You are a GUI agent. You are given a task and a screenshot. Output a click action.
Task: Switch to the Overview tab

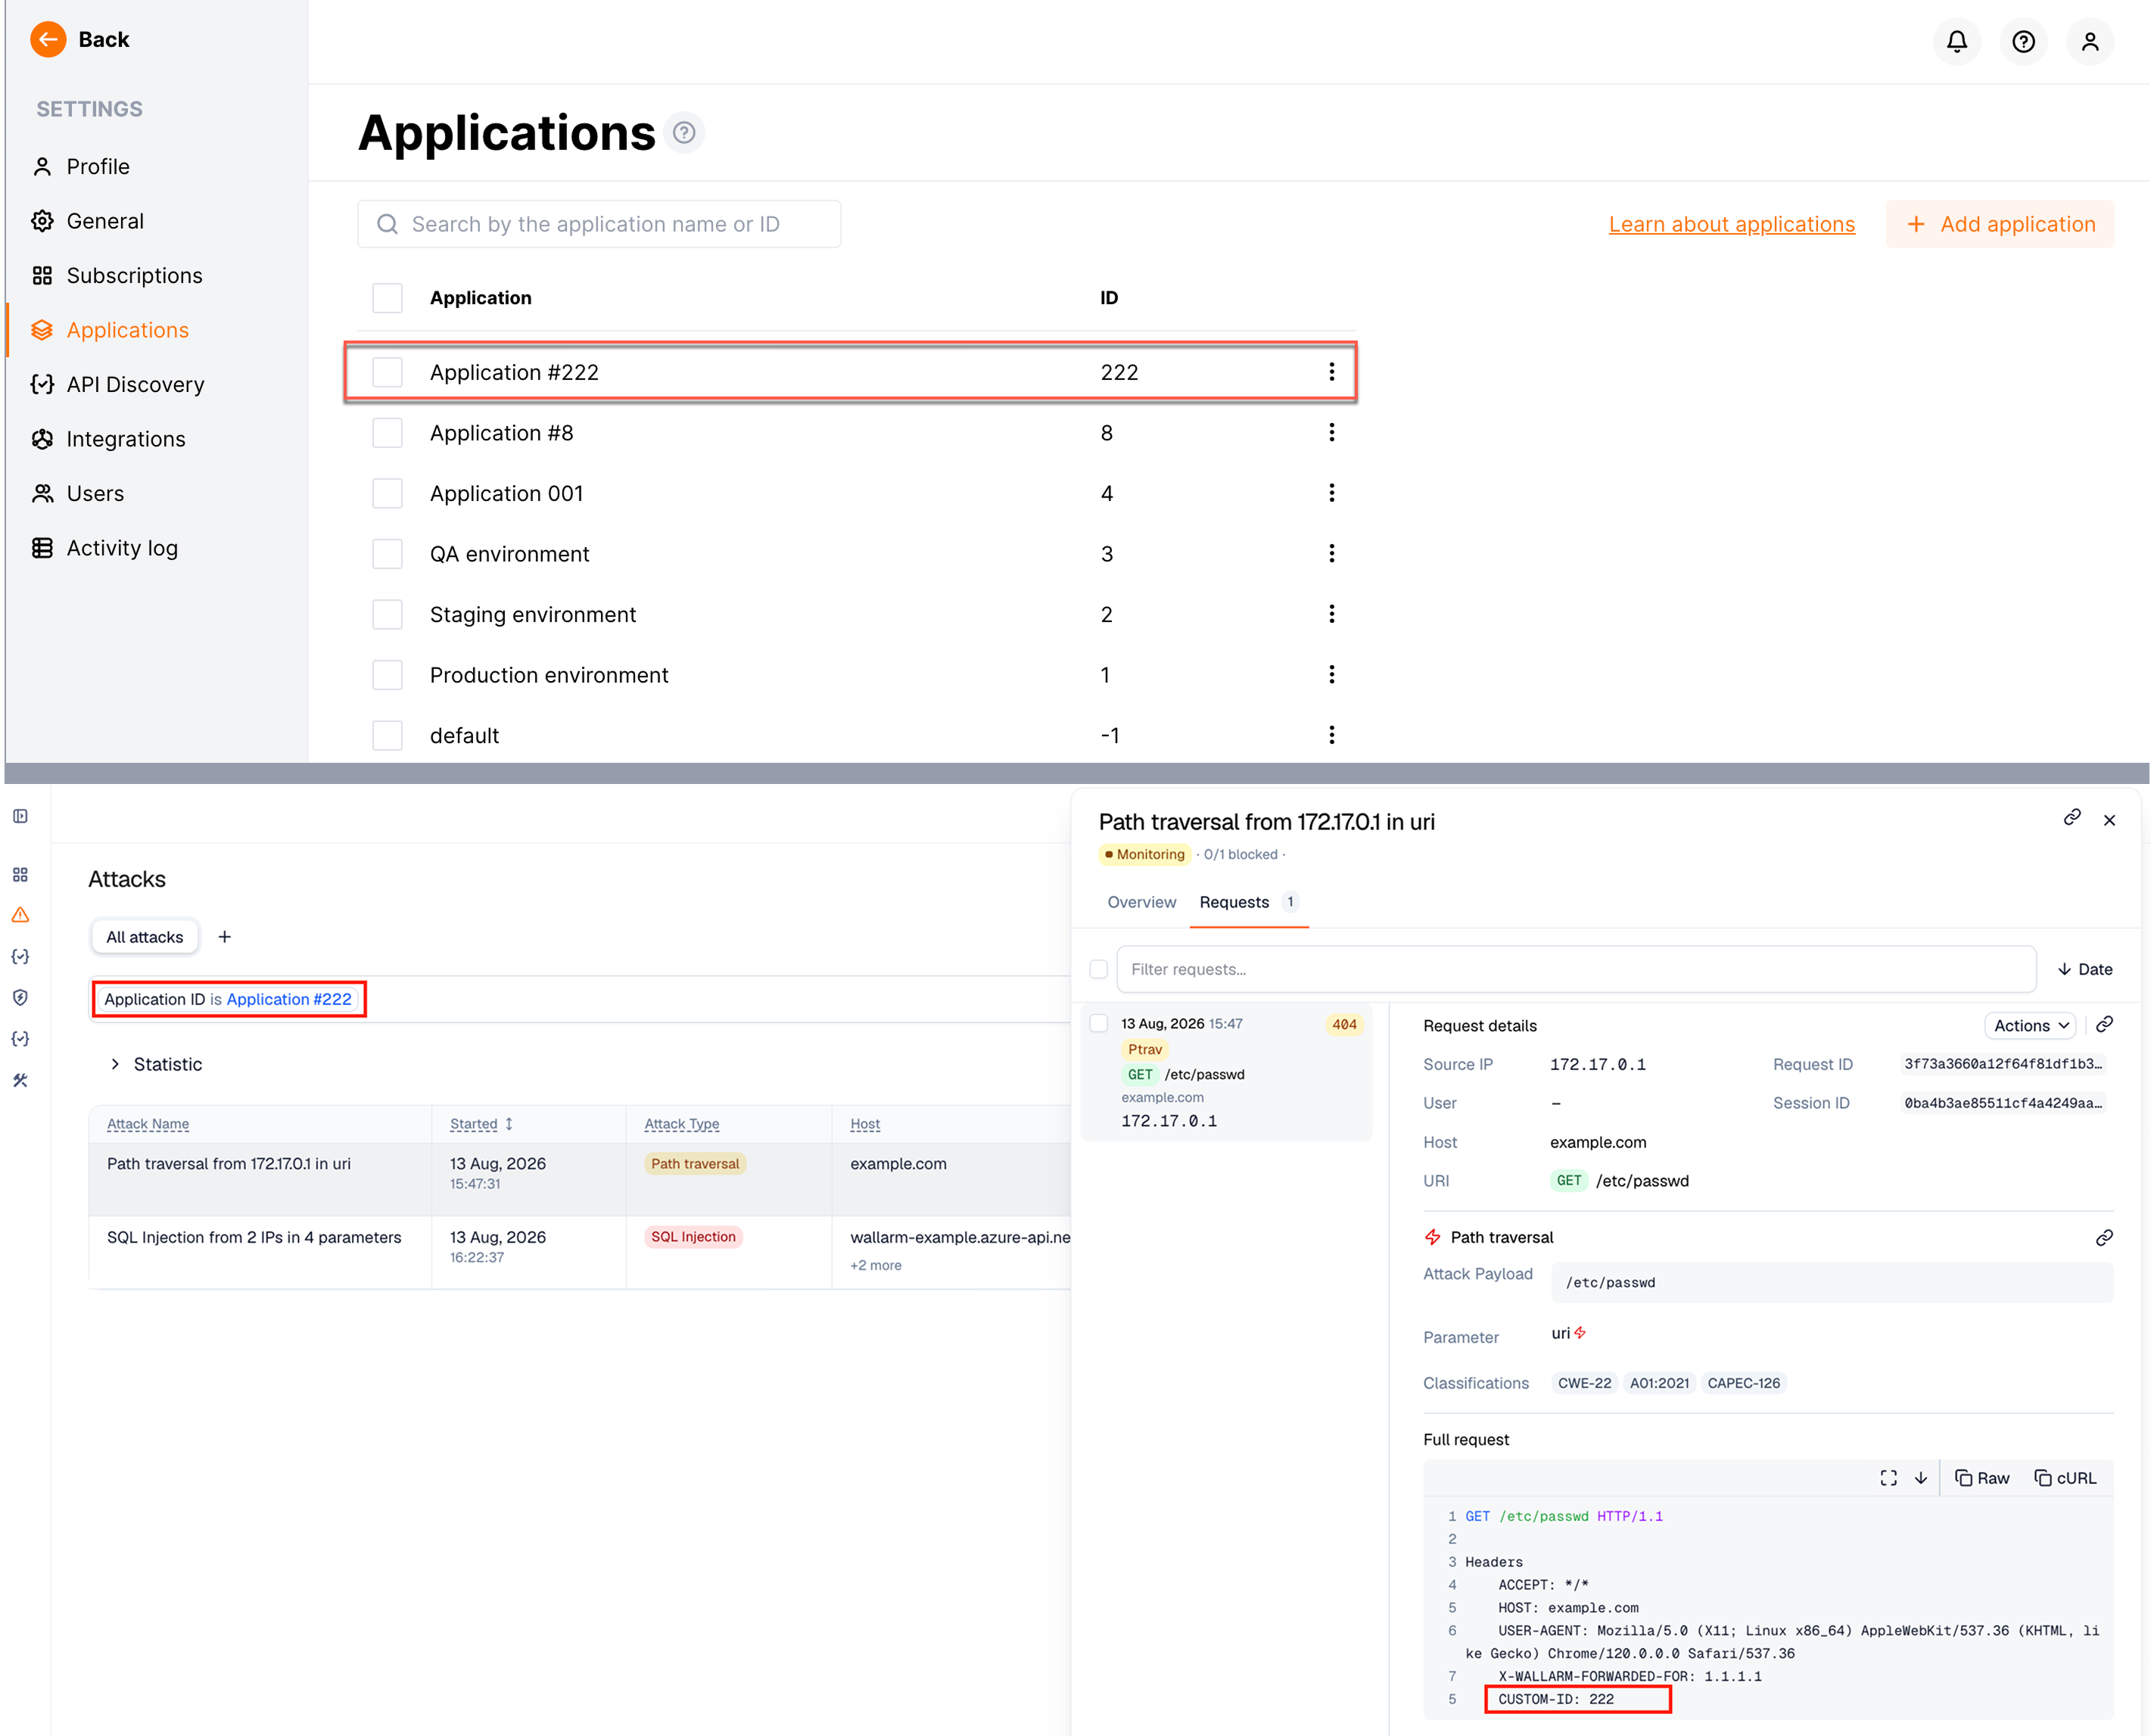[x=1141, y=902]
